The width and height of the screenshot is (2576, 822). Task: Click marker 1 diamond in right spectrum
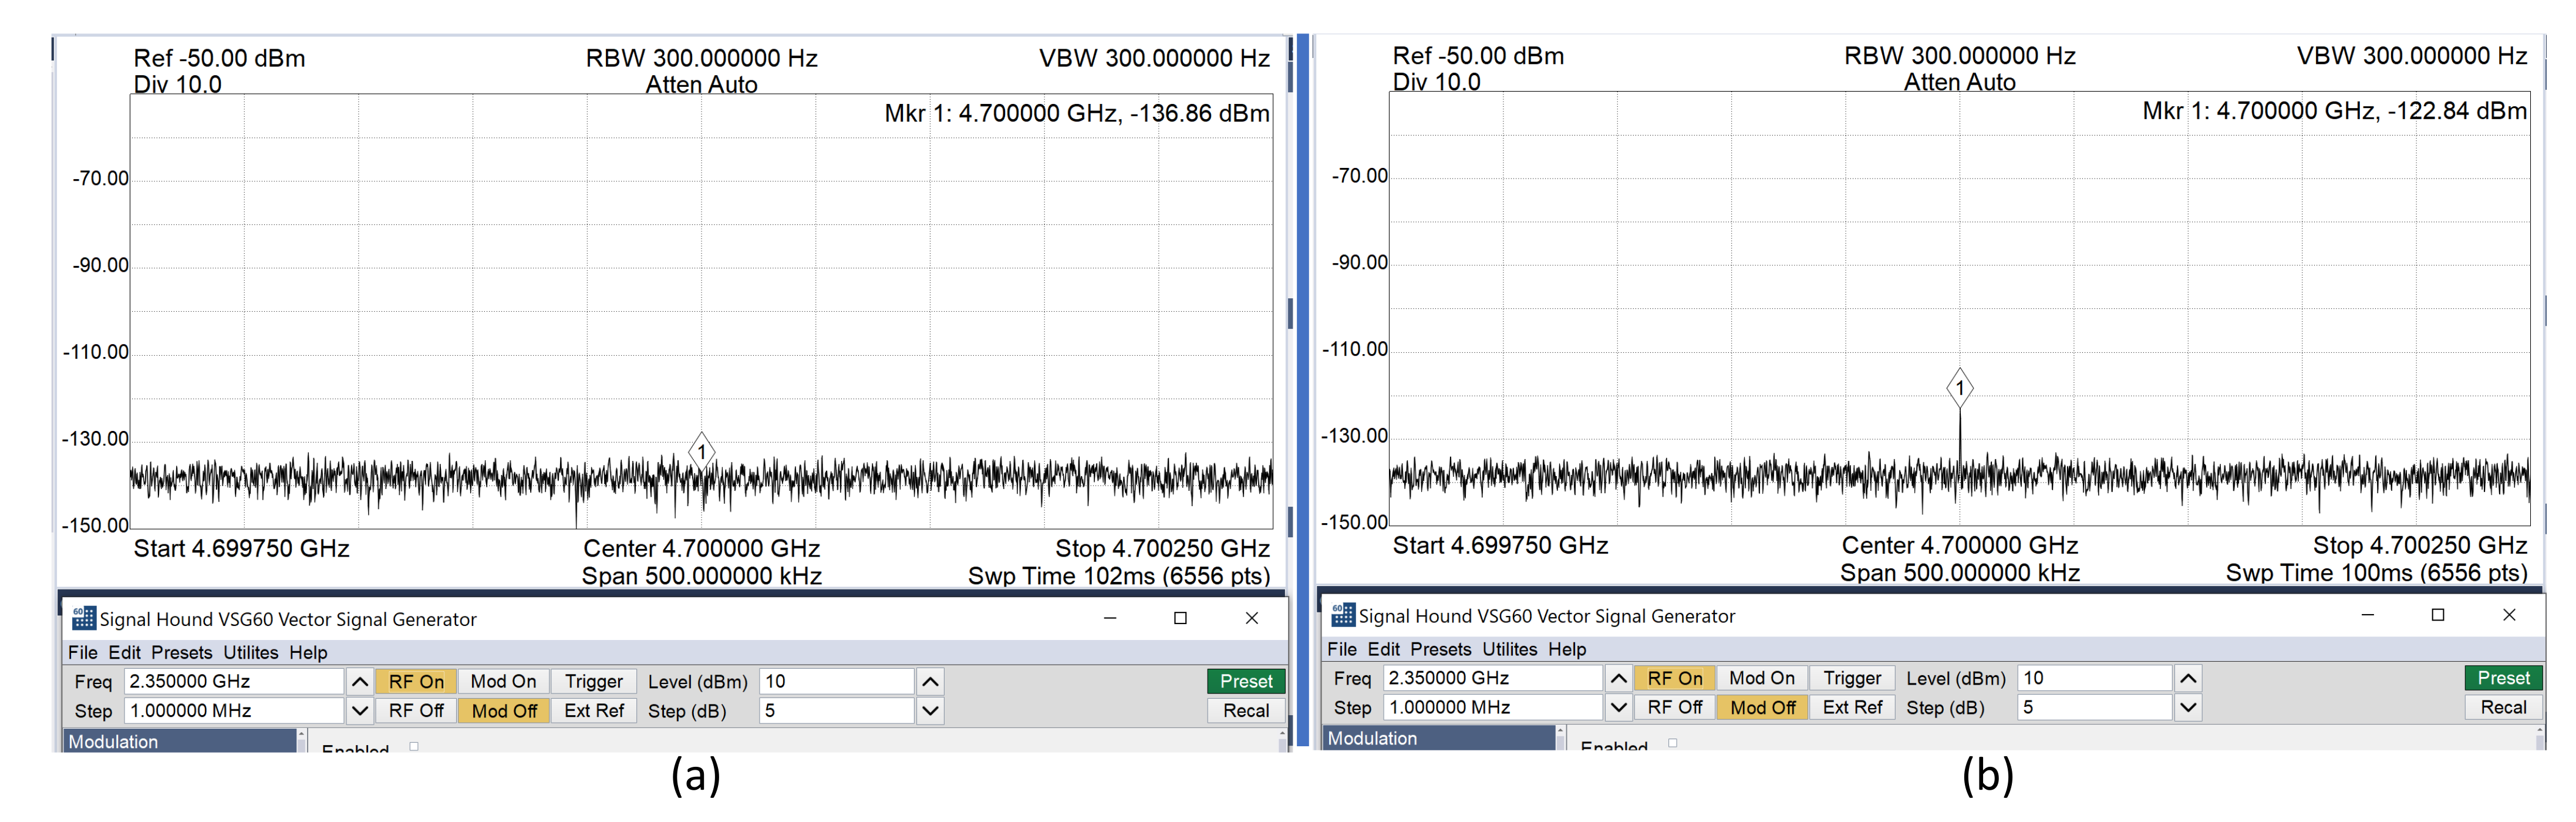(x=1960, y=387)
